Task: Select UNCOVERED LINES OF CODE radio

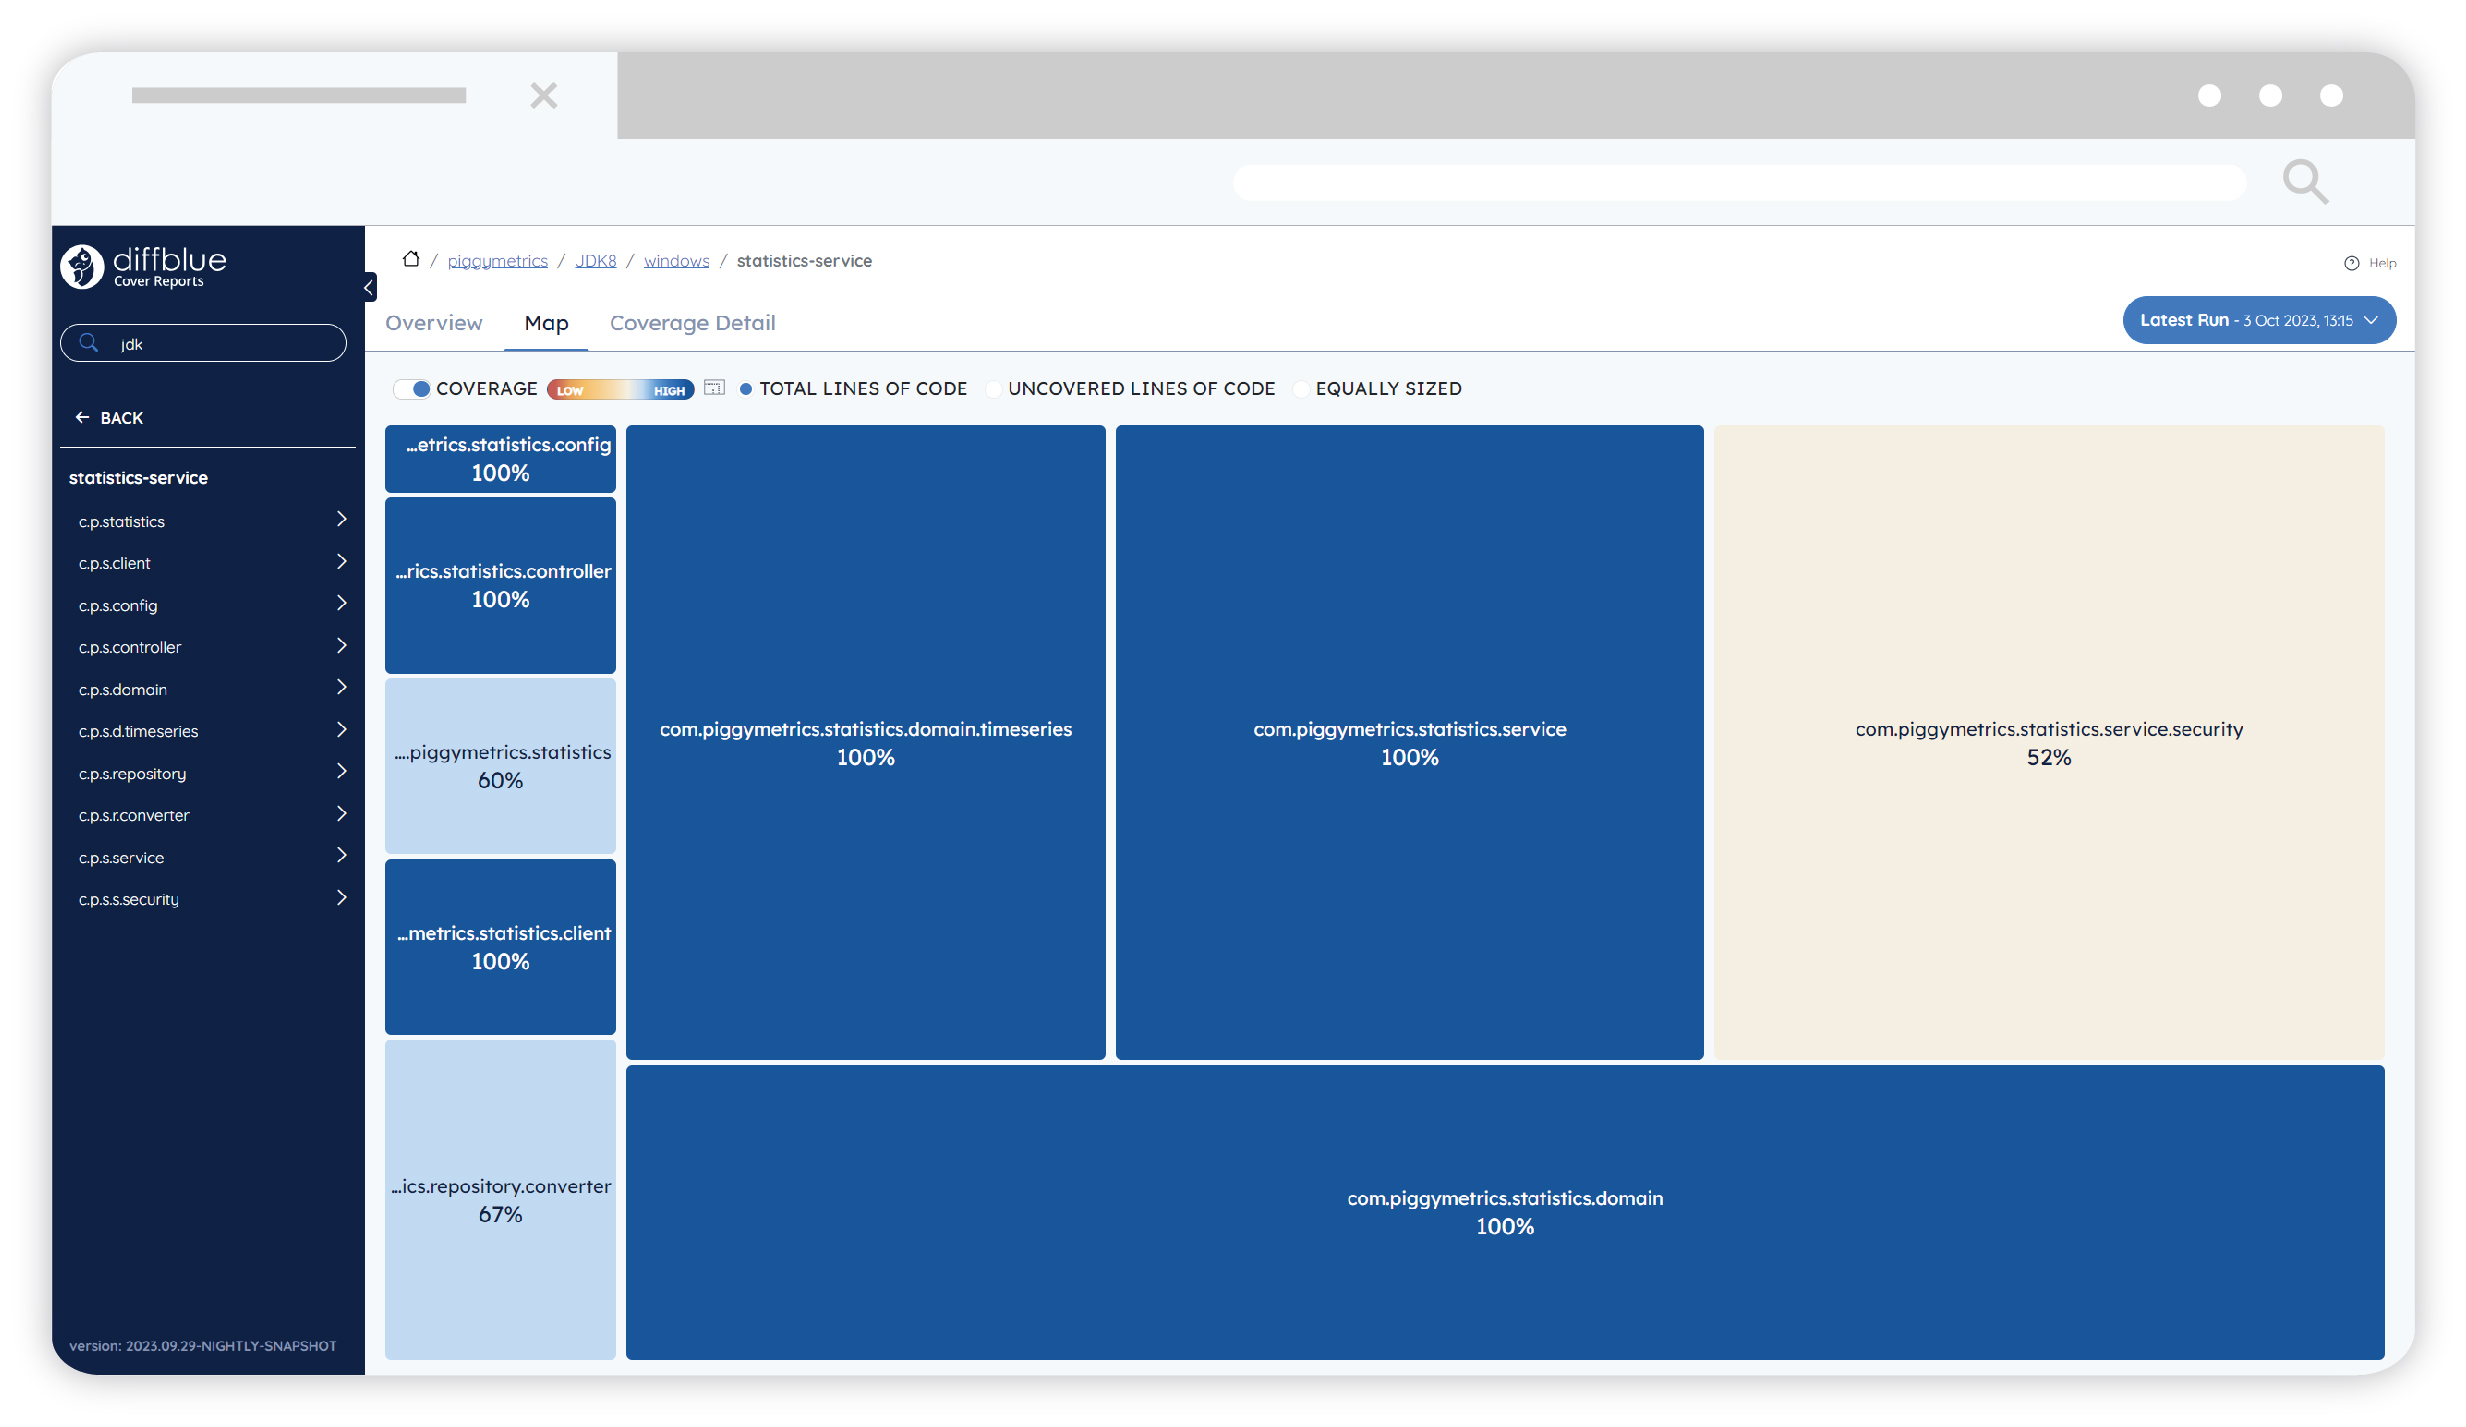Action: coord(994,389)
